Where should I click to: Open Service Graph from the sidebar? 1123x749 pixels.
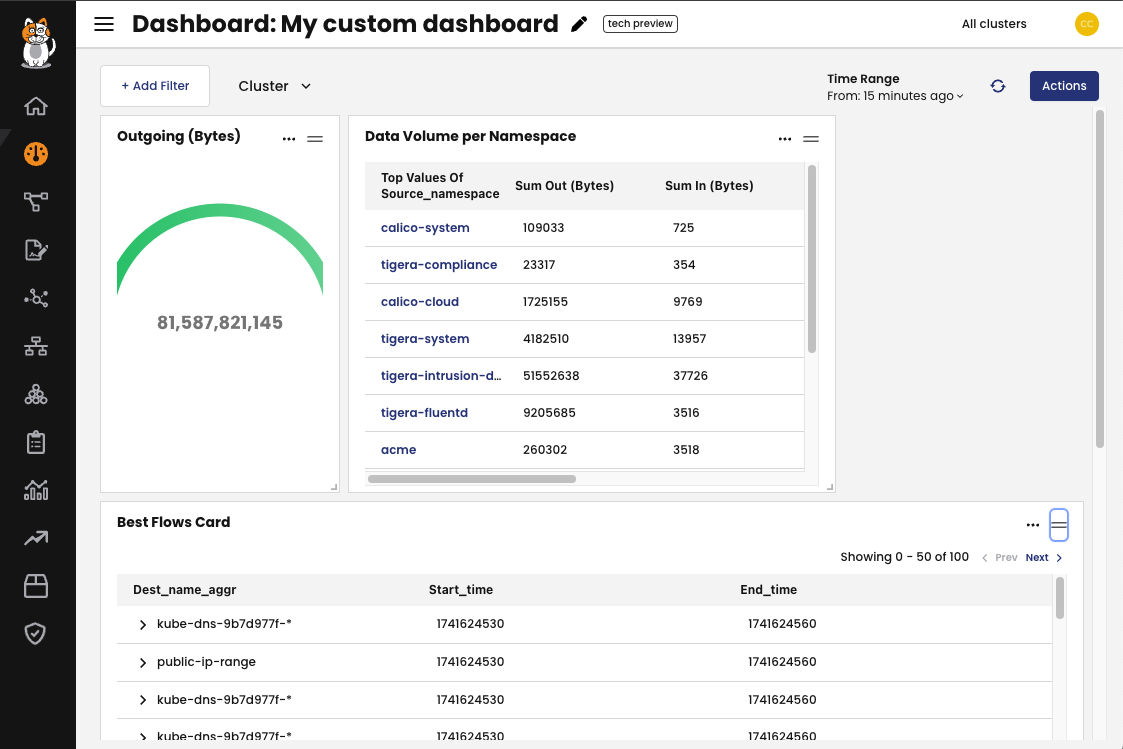(x=36, y=201)
